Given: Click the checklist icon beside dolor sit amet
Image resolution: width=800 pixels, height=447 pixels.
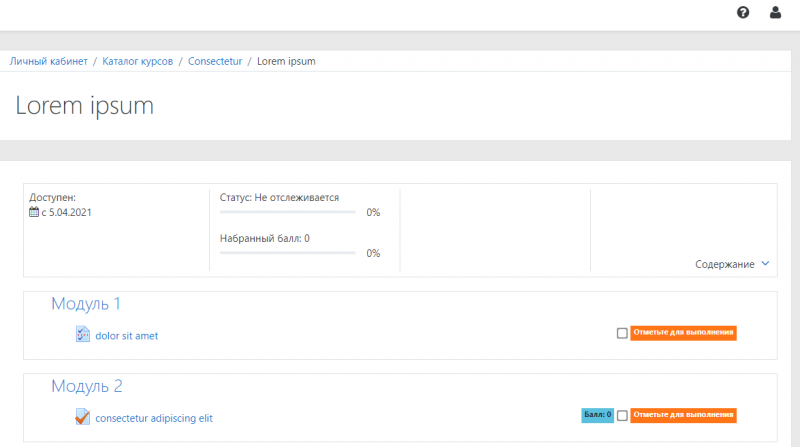Looking at the screenshot, I should tap(83, 334).
